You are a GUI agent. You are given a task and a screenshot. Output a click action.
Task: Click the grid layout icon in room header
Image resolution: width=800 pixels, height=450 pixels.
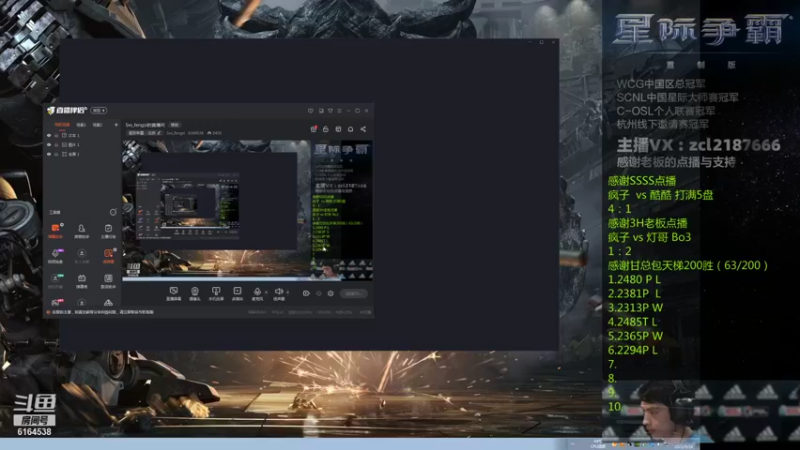tap(338, 129)
